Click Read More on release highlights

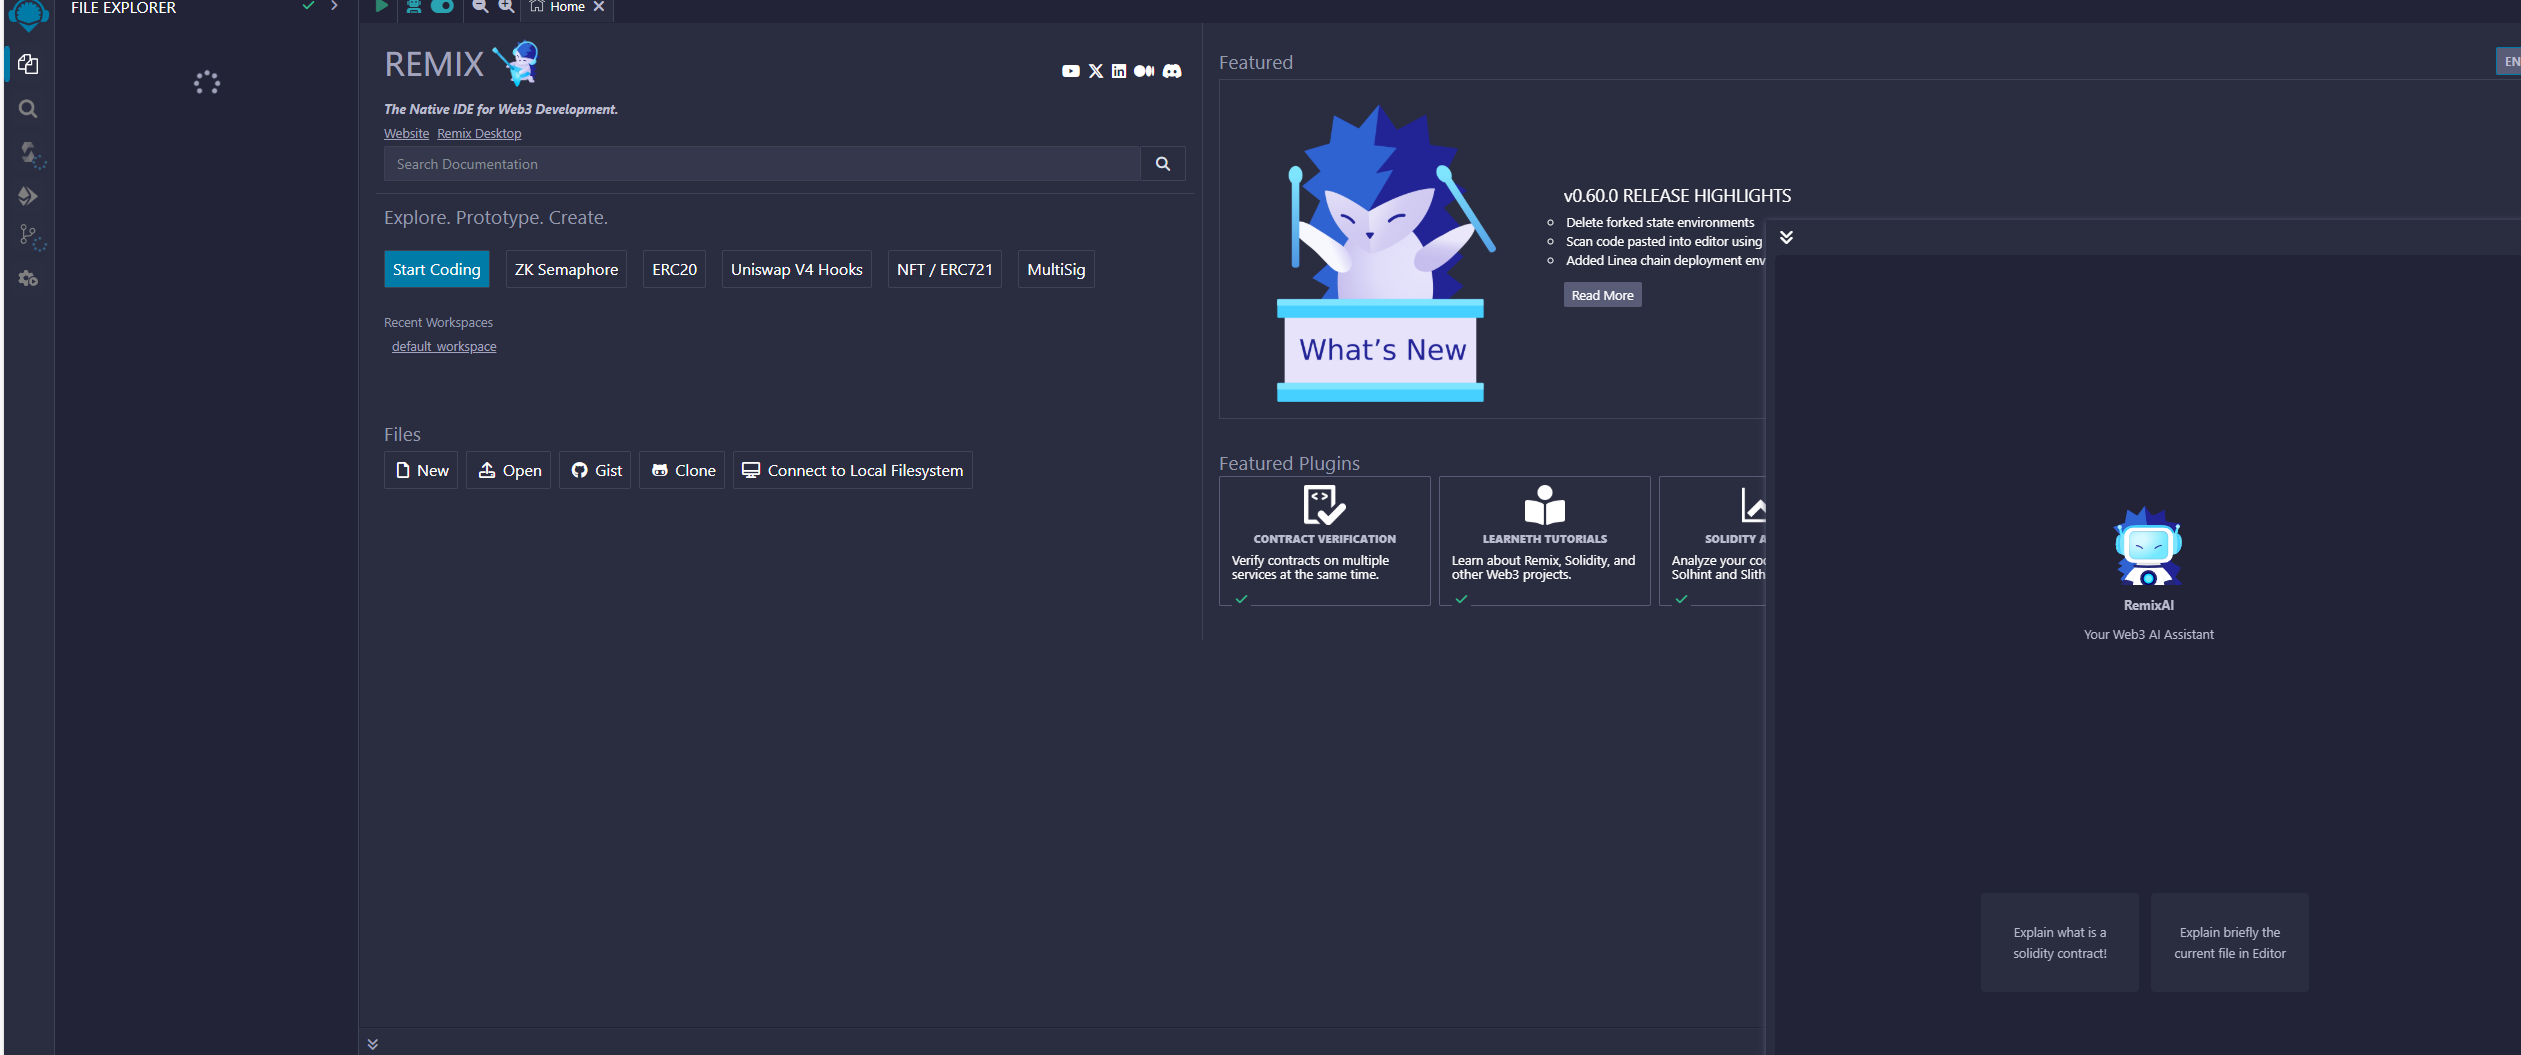tap(1602, 295)
